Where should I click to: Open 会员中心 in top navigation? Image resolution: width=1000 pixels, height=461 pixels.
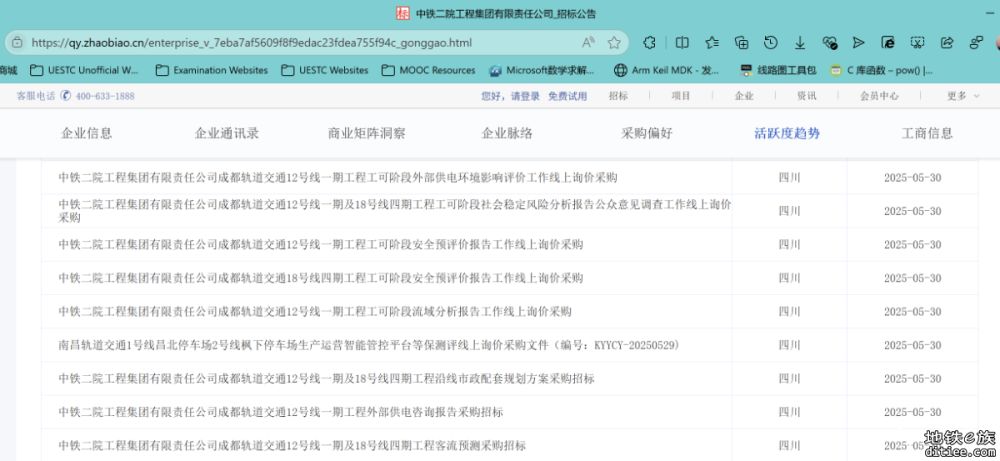coord(879,96)
